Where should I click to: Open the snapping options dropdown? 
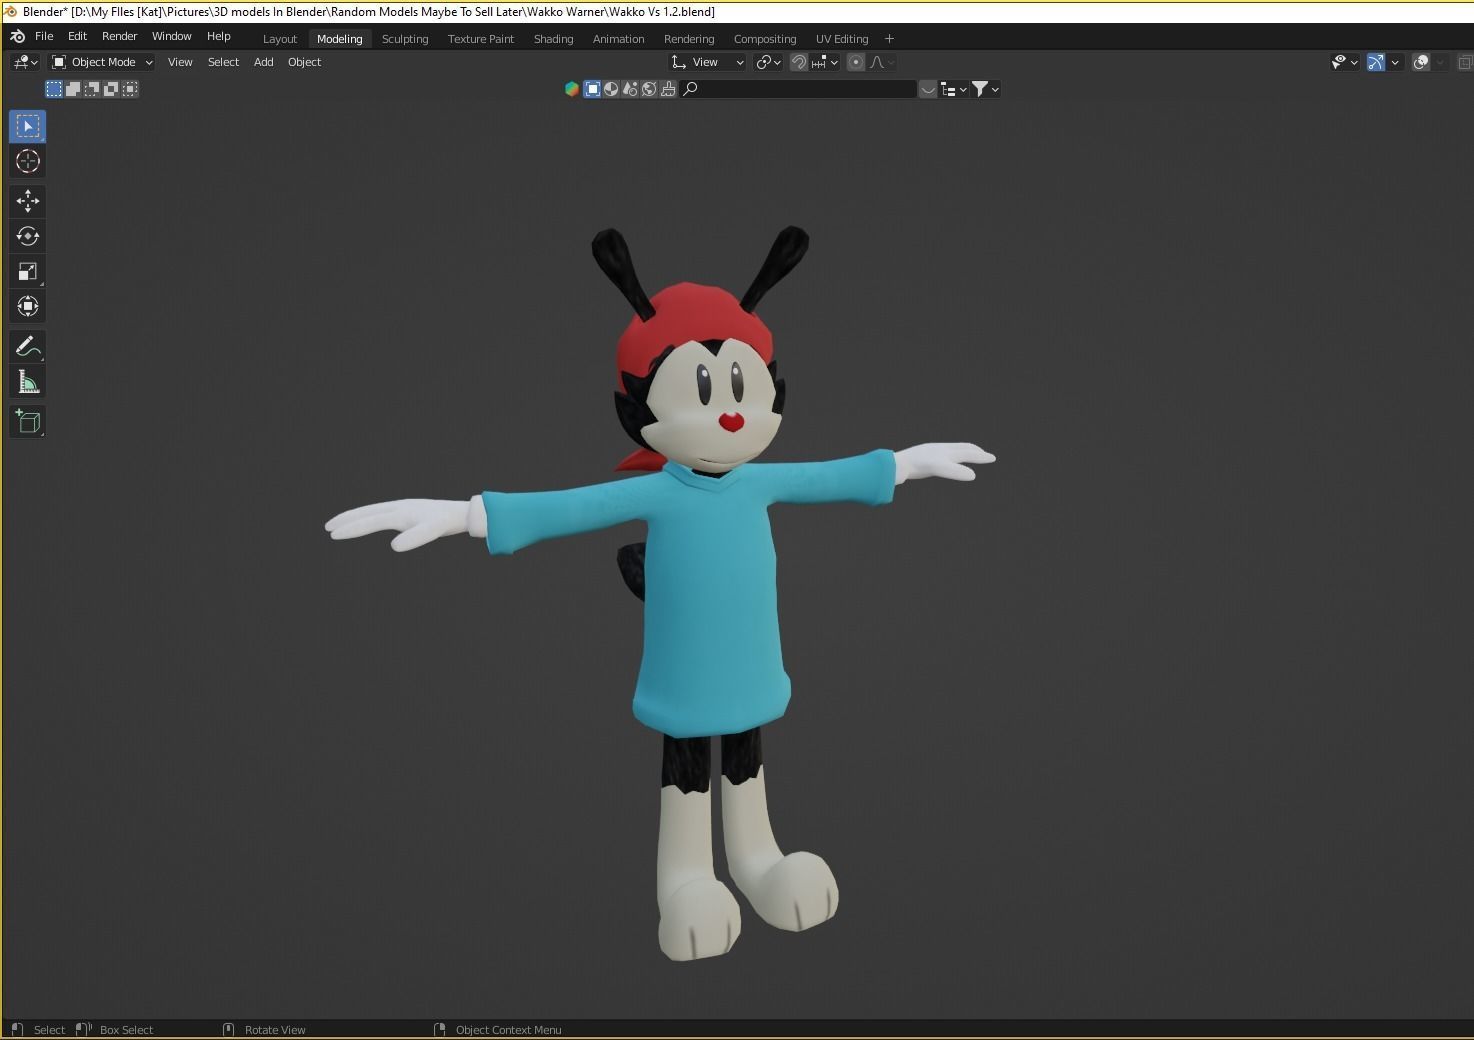coord(825,62)
